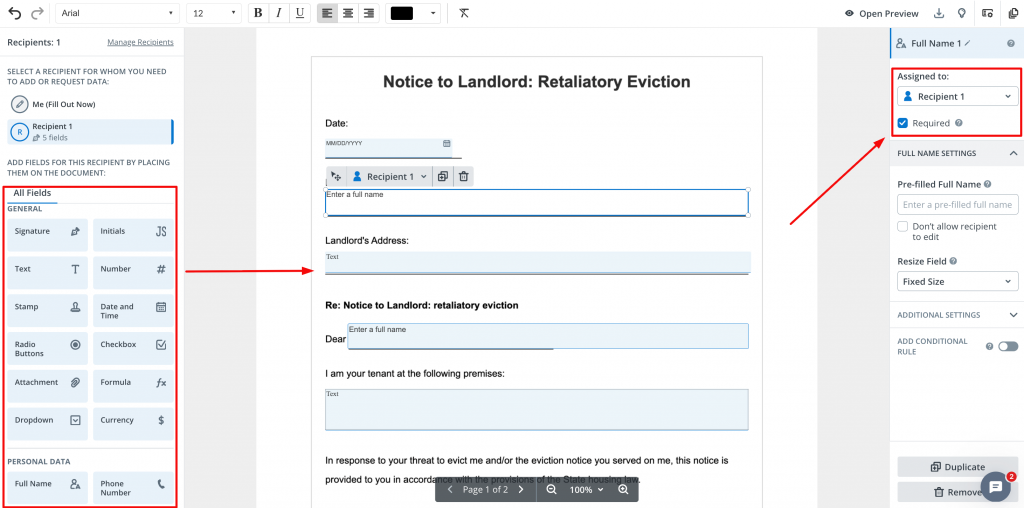Screen dimensions: 1024x508
Task: Open calendar picker in Date field
Action: [x=447, y=143]
